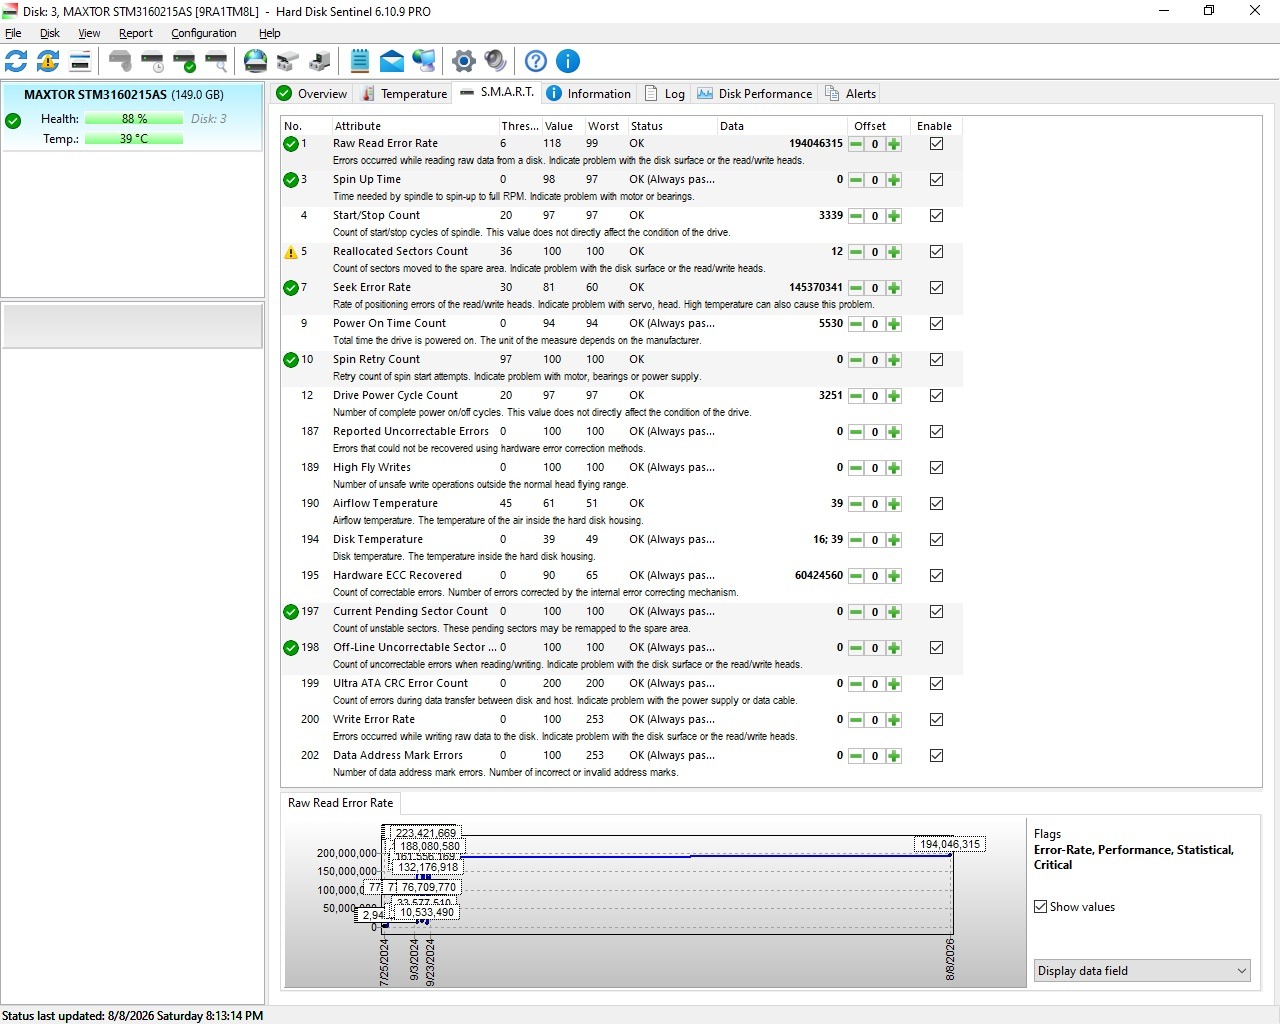Click the green minus for Current Pending Sector Count
This screenshot has width=1280, height=1024.
click(856, 612)
